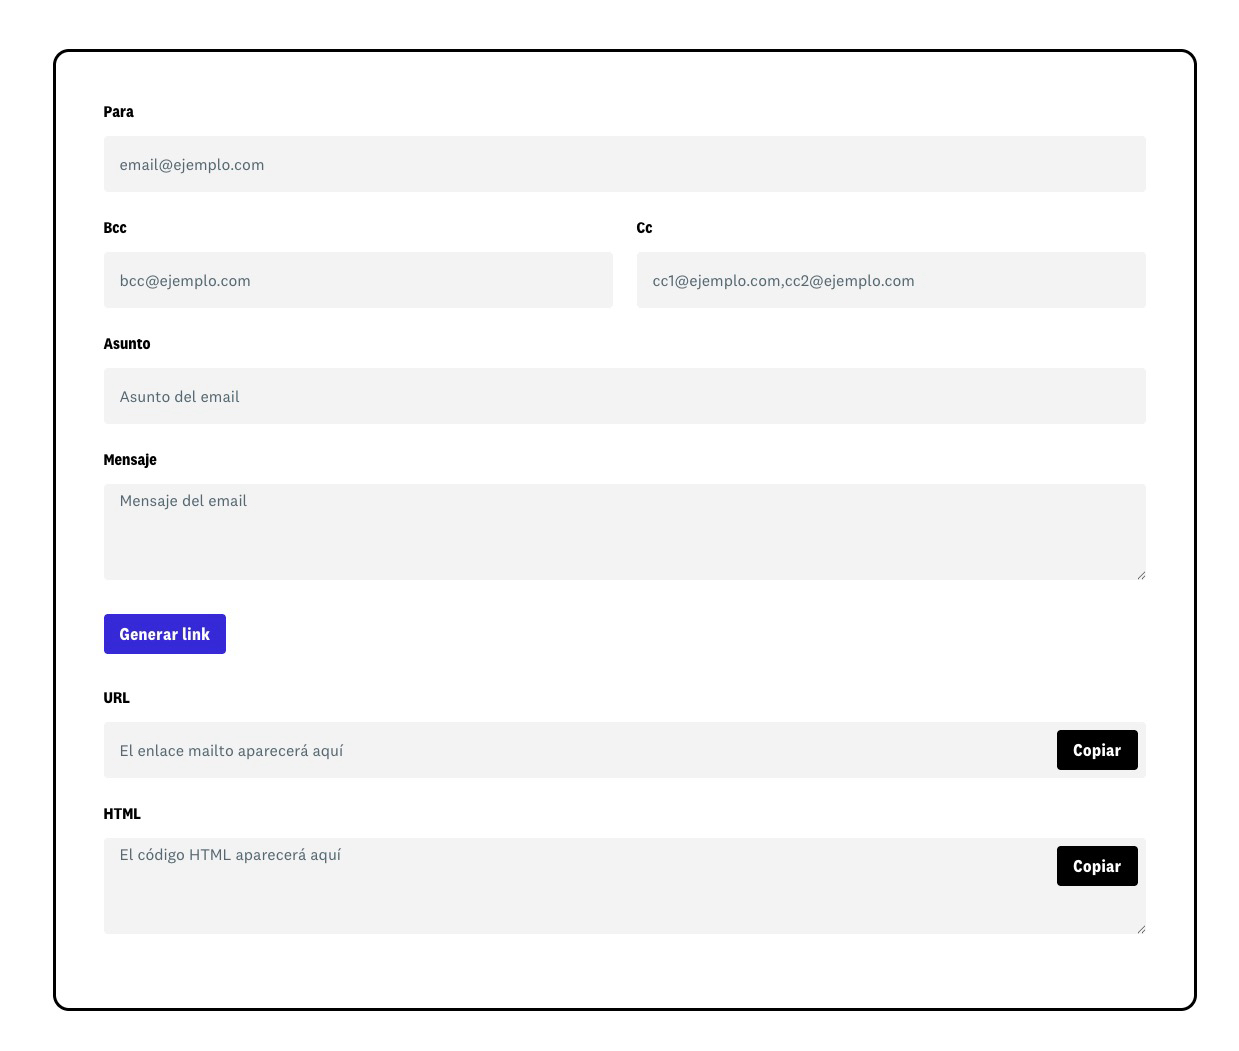The image size is (1239, 1051).
Task: Click the URL mailto output field
Action: tap(578, 750)
